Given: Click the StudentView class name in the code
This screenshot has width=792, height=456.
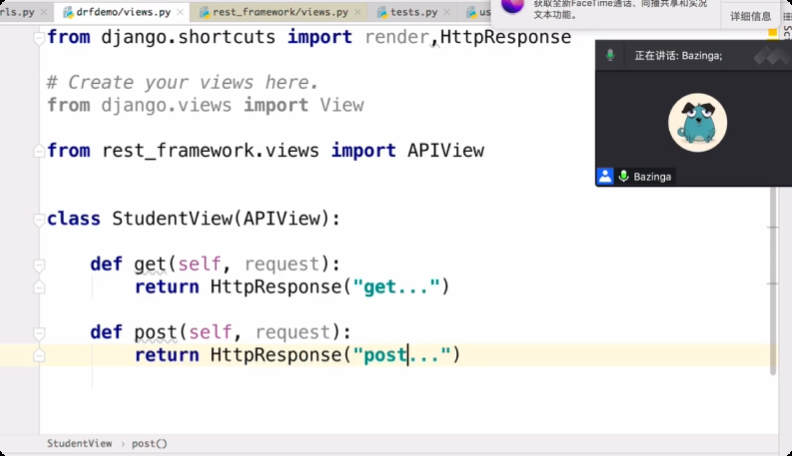Looking at the screenshot, I should [x=172, y=219].
